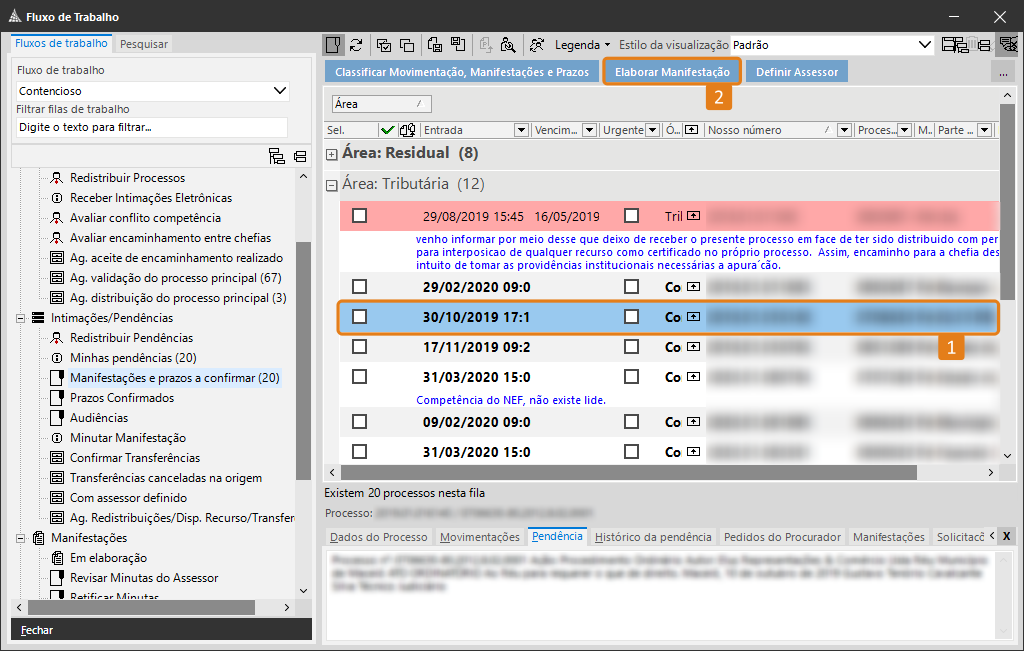Click the arrow-box icon in the 17/11/2019 row
The image size is (1024, 651).
click(x=694, y=347)
